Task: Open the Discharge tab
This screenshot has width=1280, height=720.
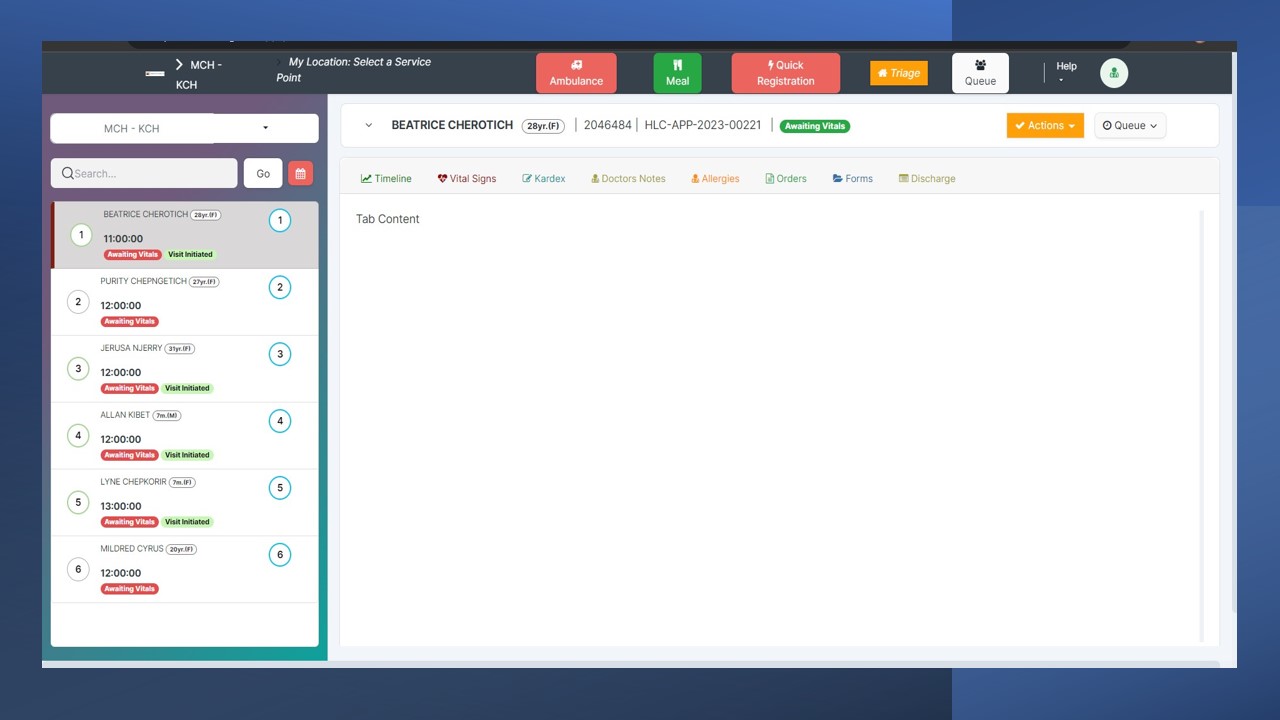Action: tap(927, 179)
